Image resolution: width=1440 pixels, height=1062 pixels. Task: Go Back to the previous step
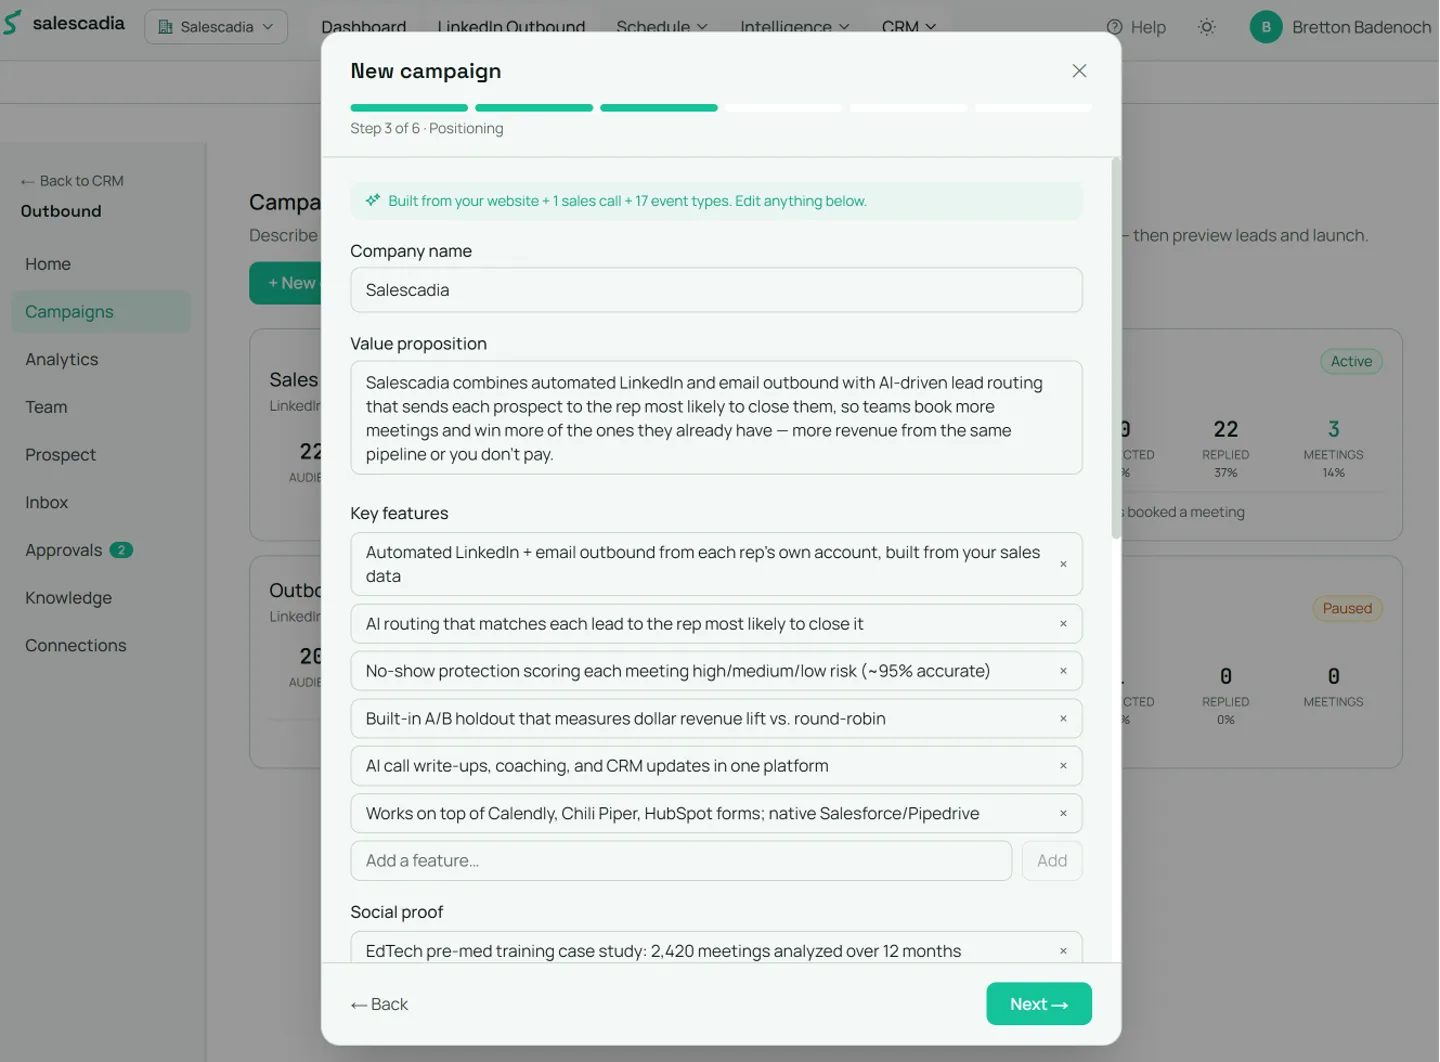click(379, 1004)
